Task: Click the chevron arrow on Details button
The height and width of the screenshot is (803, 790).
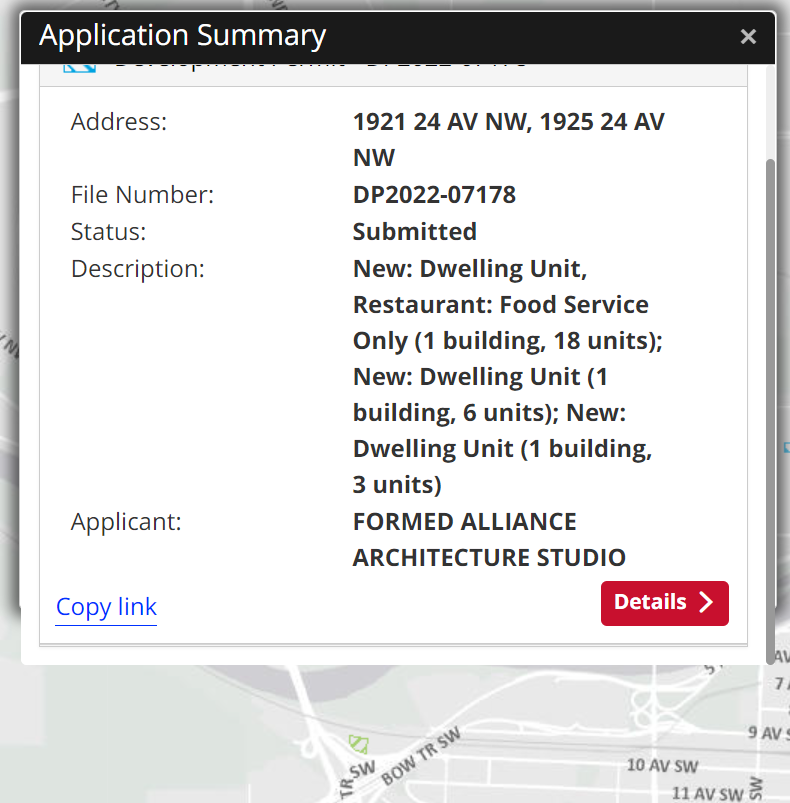Action: pos(706,602)
